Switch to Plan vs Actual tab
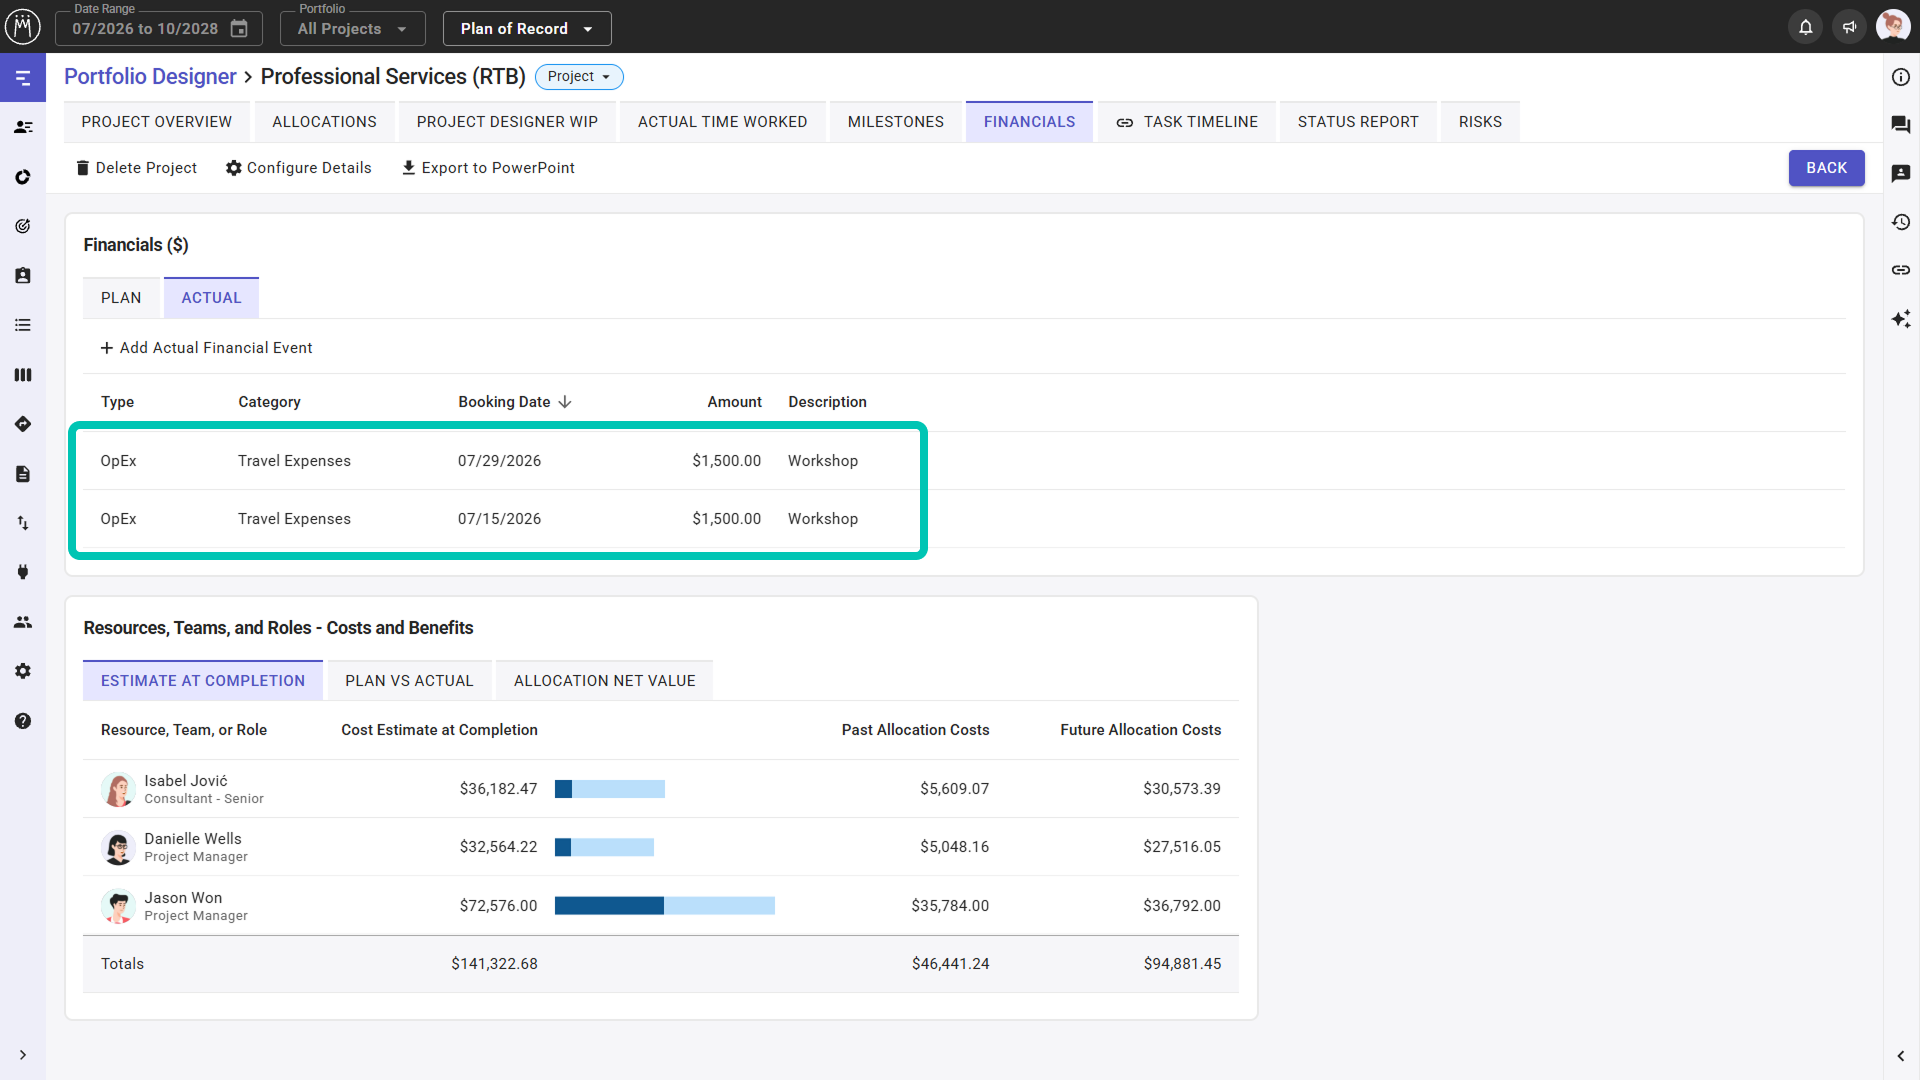Image resolution: width=1920 pixels, height=1080 pixels. [x=409, y=681]
